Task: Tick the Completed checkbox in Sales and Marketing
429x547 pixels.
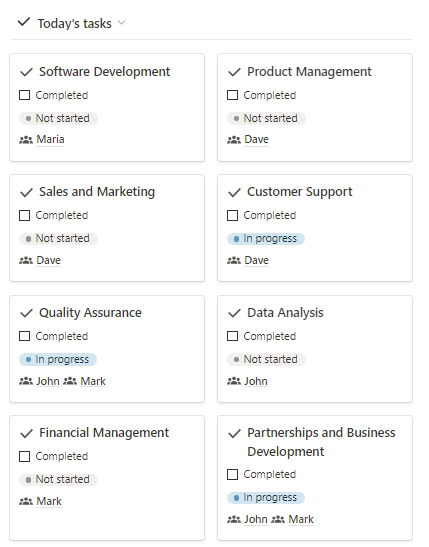Action: click(x=24, y=215)
